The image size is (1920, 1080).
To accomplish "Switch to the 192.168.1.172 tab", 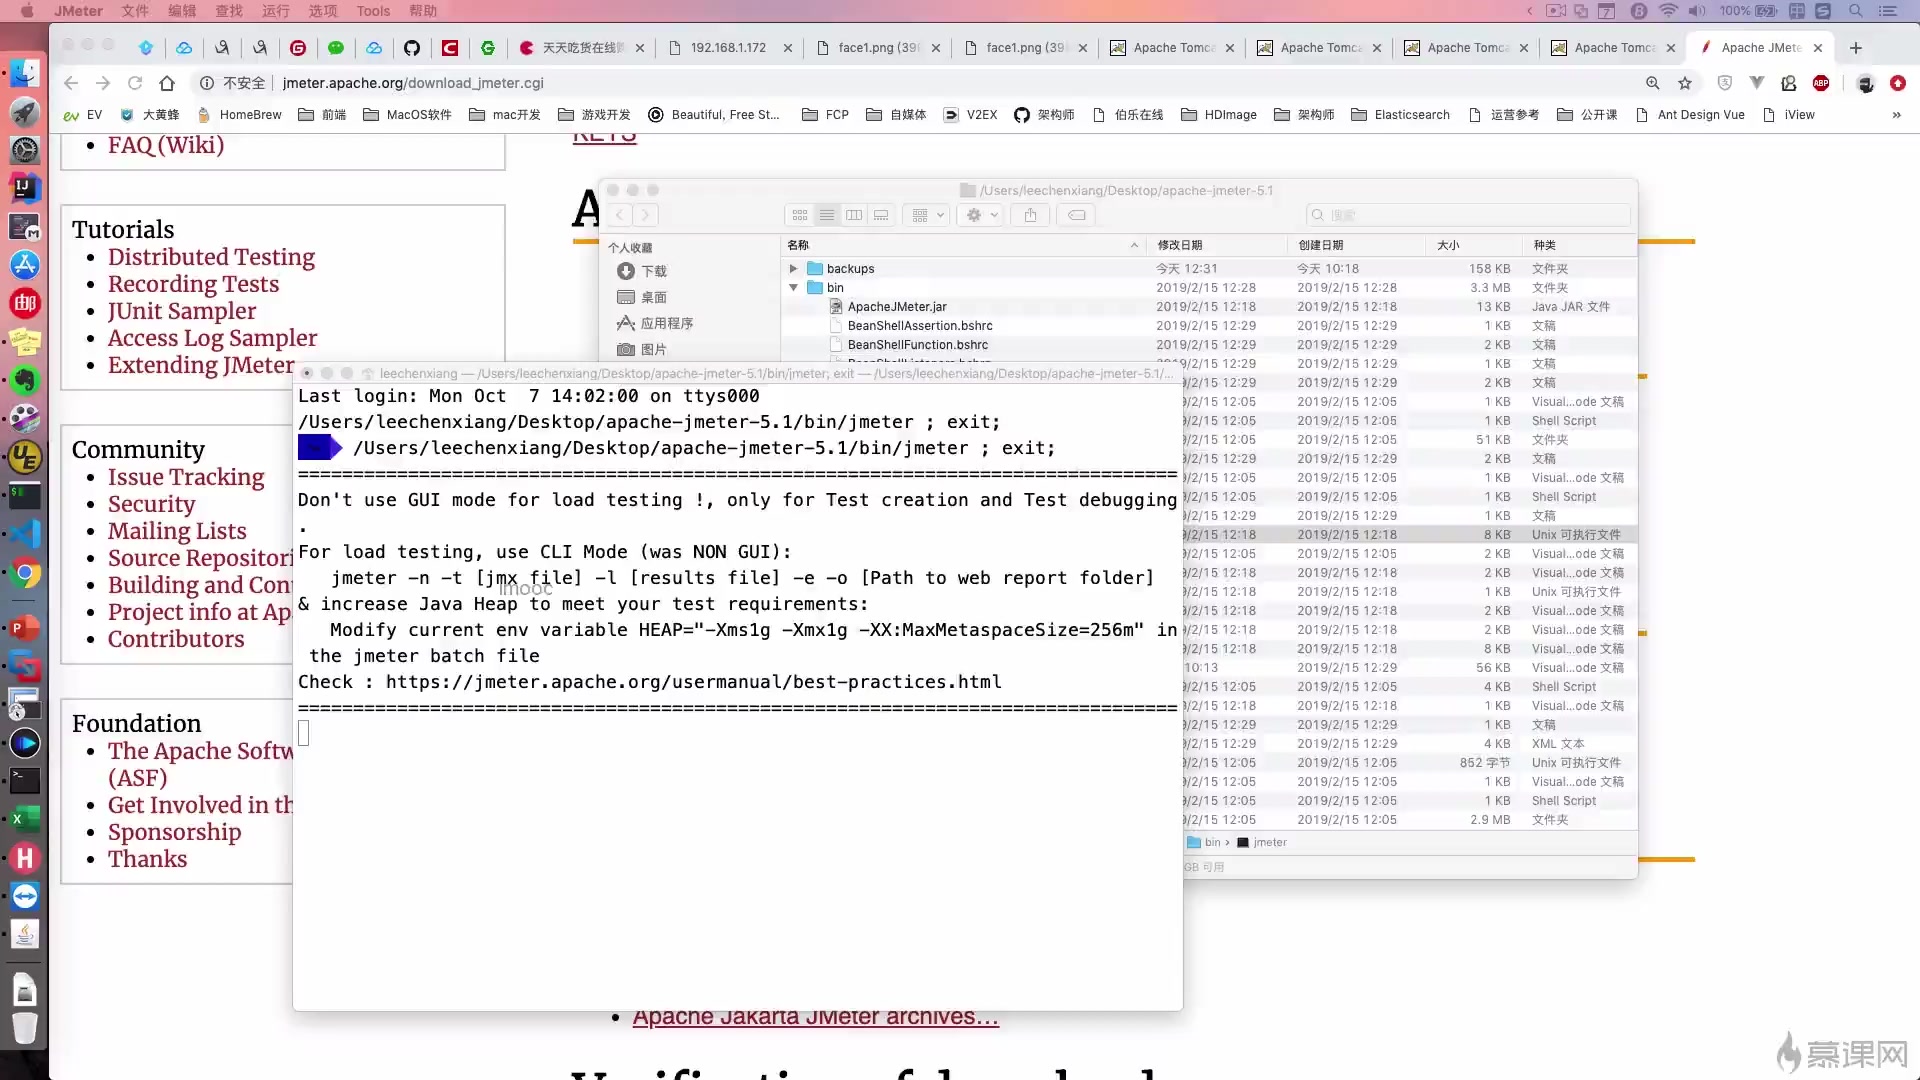I will coord(728,48).
